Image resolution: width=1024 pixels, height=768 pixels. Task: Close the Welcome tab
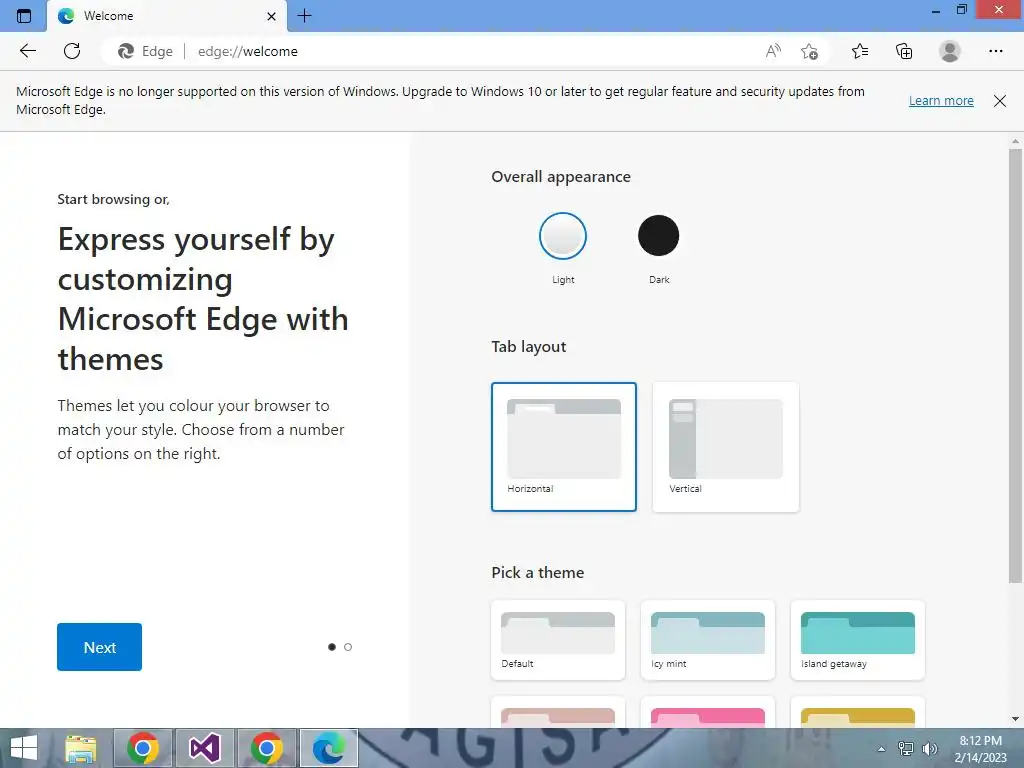pos(272,16)
